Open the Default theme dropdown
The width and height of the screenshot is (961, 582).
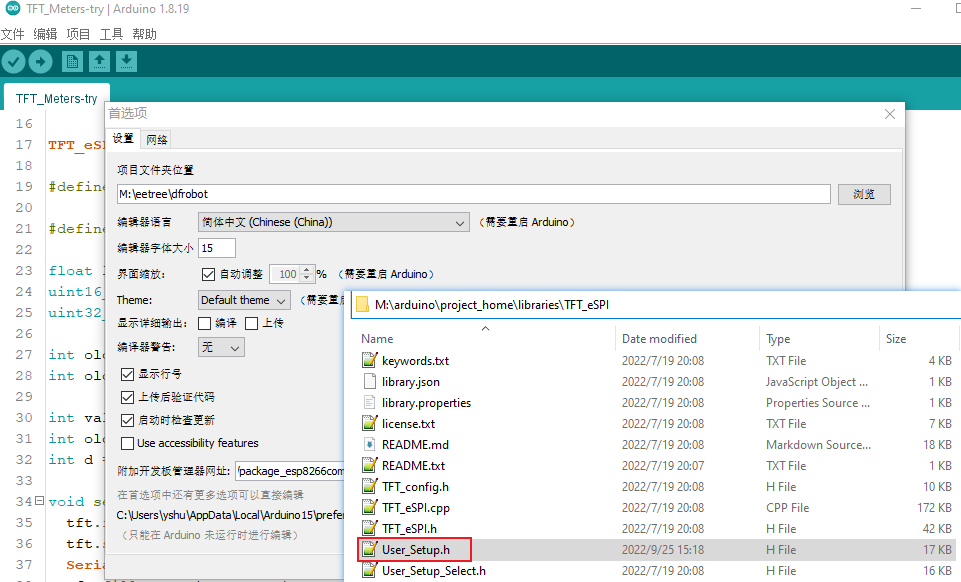(x=244, y=300)
